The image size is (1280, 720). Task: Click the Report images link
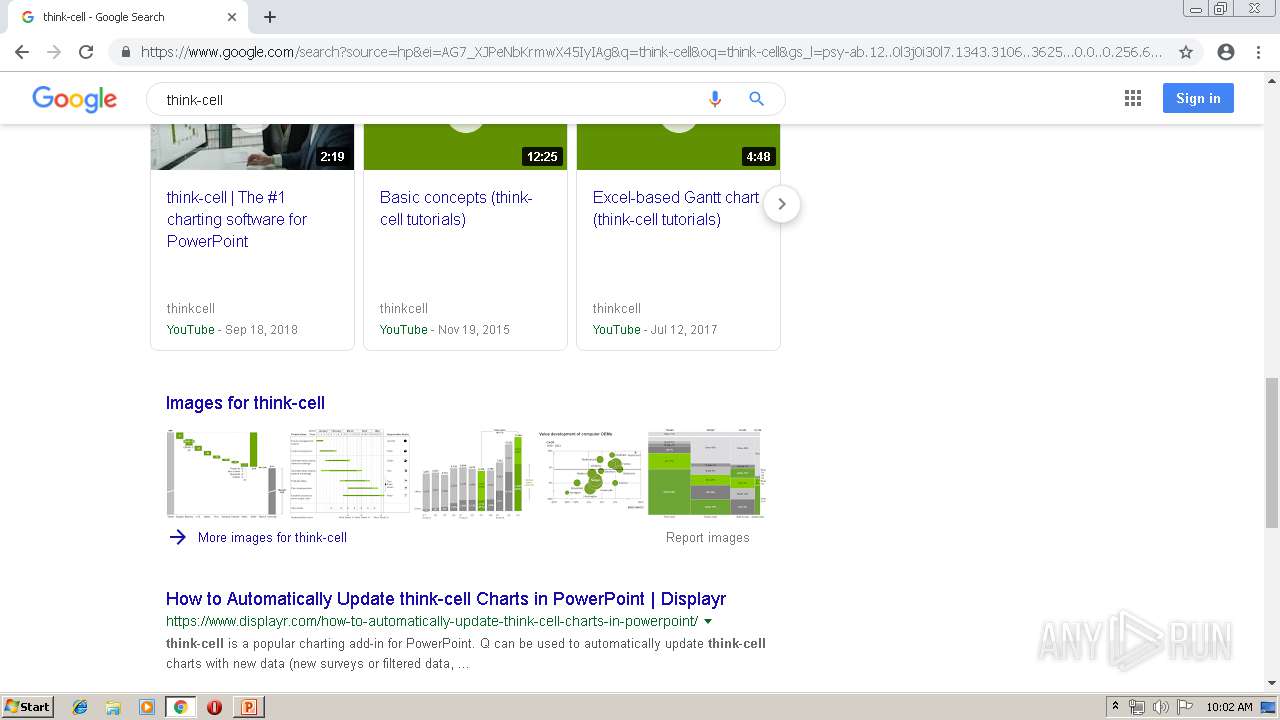707,537
